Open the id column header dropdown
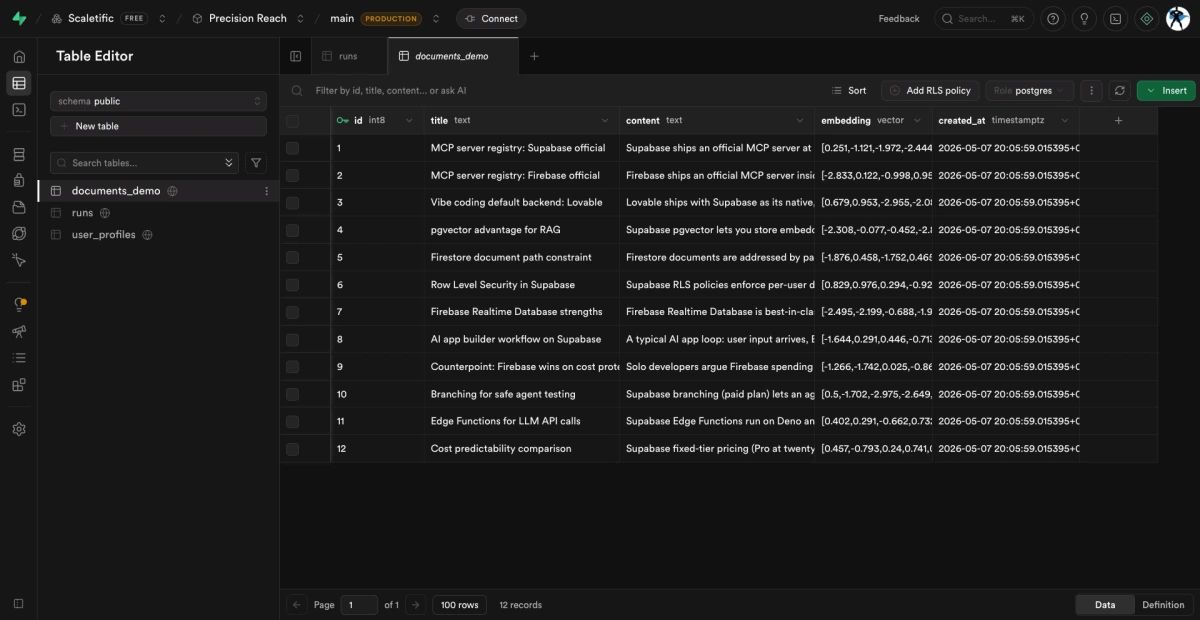The height and width of the screenshot is (620, 1200). point(408,120)
